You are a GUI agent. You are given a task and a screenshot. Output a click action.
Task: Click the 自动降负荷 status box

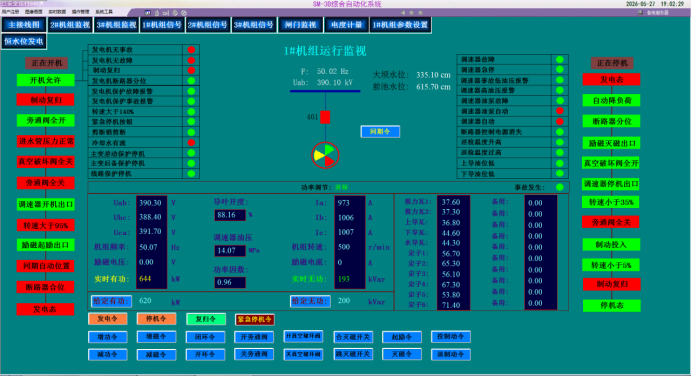pyautogui.click(x=611, y=101)
